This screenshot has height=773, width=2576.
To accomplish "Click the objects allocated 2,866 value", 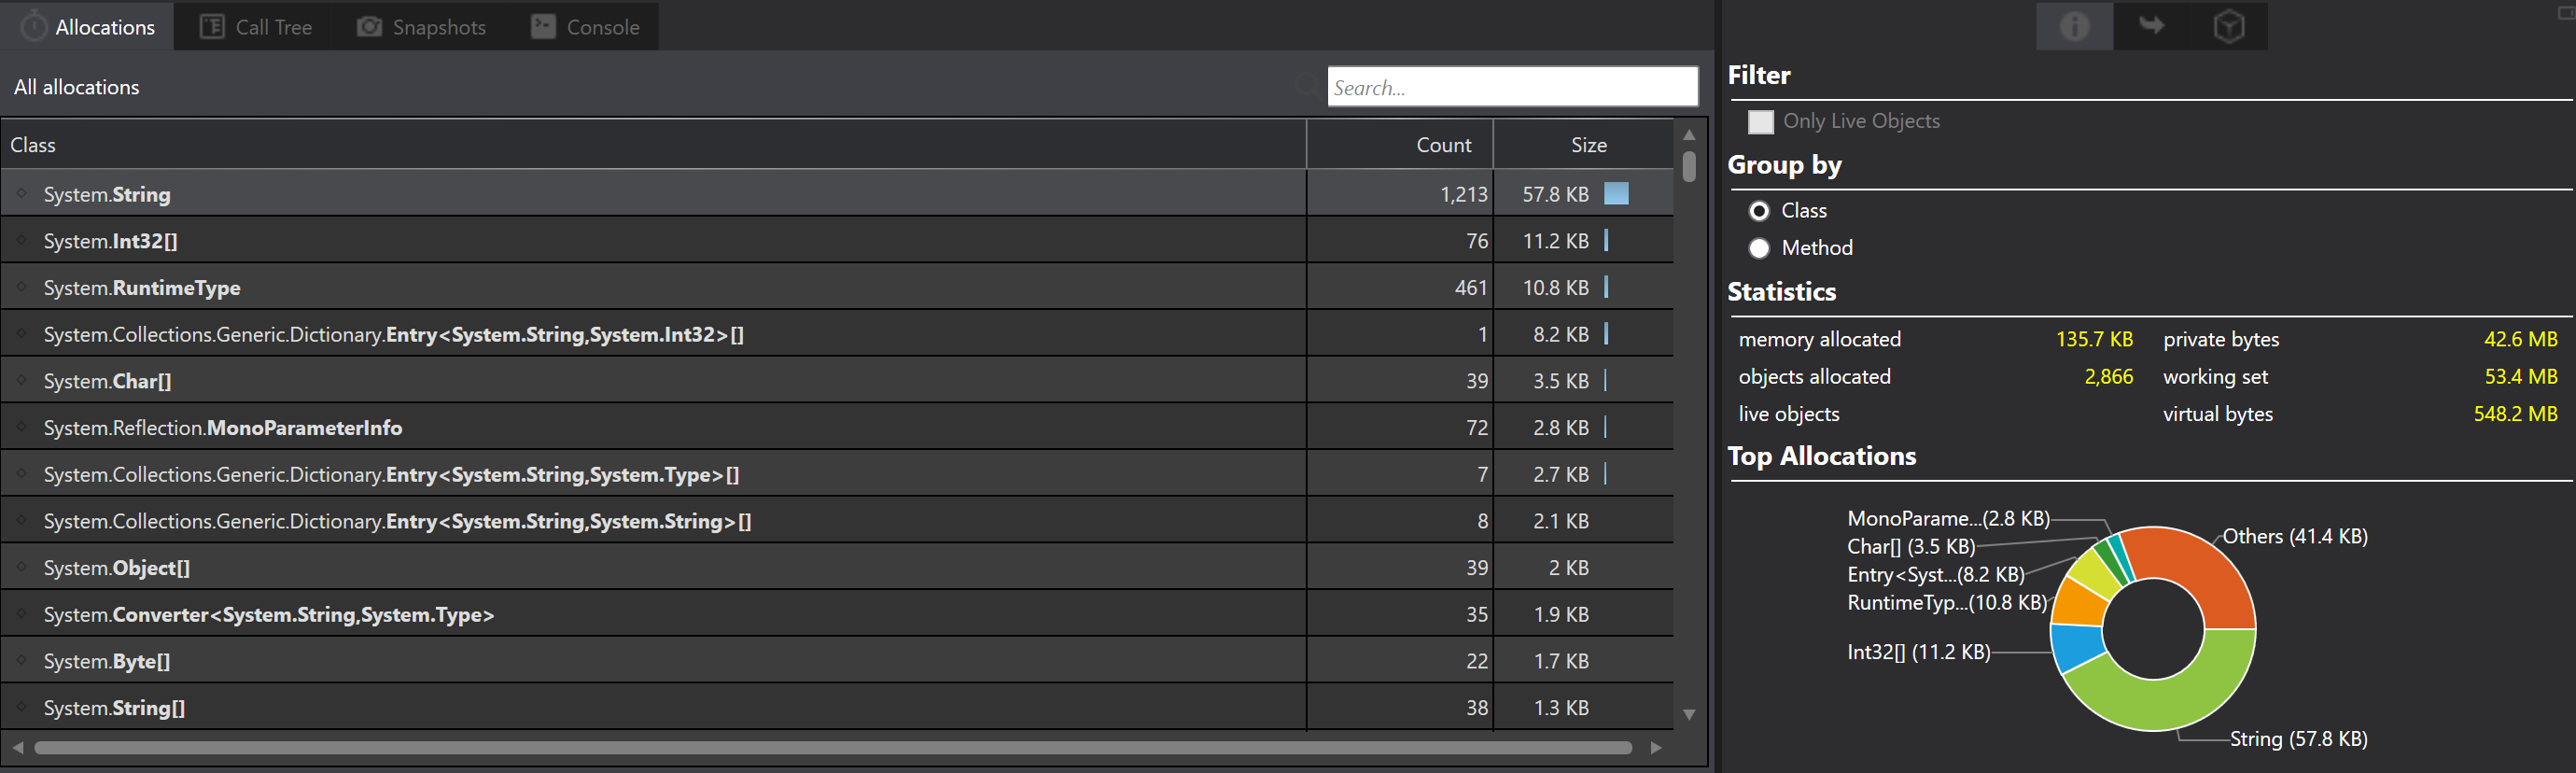I will pos(2108,377).
